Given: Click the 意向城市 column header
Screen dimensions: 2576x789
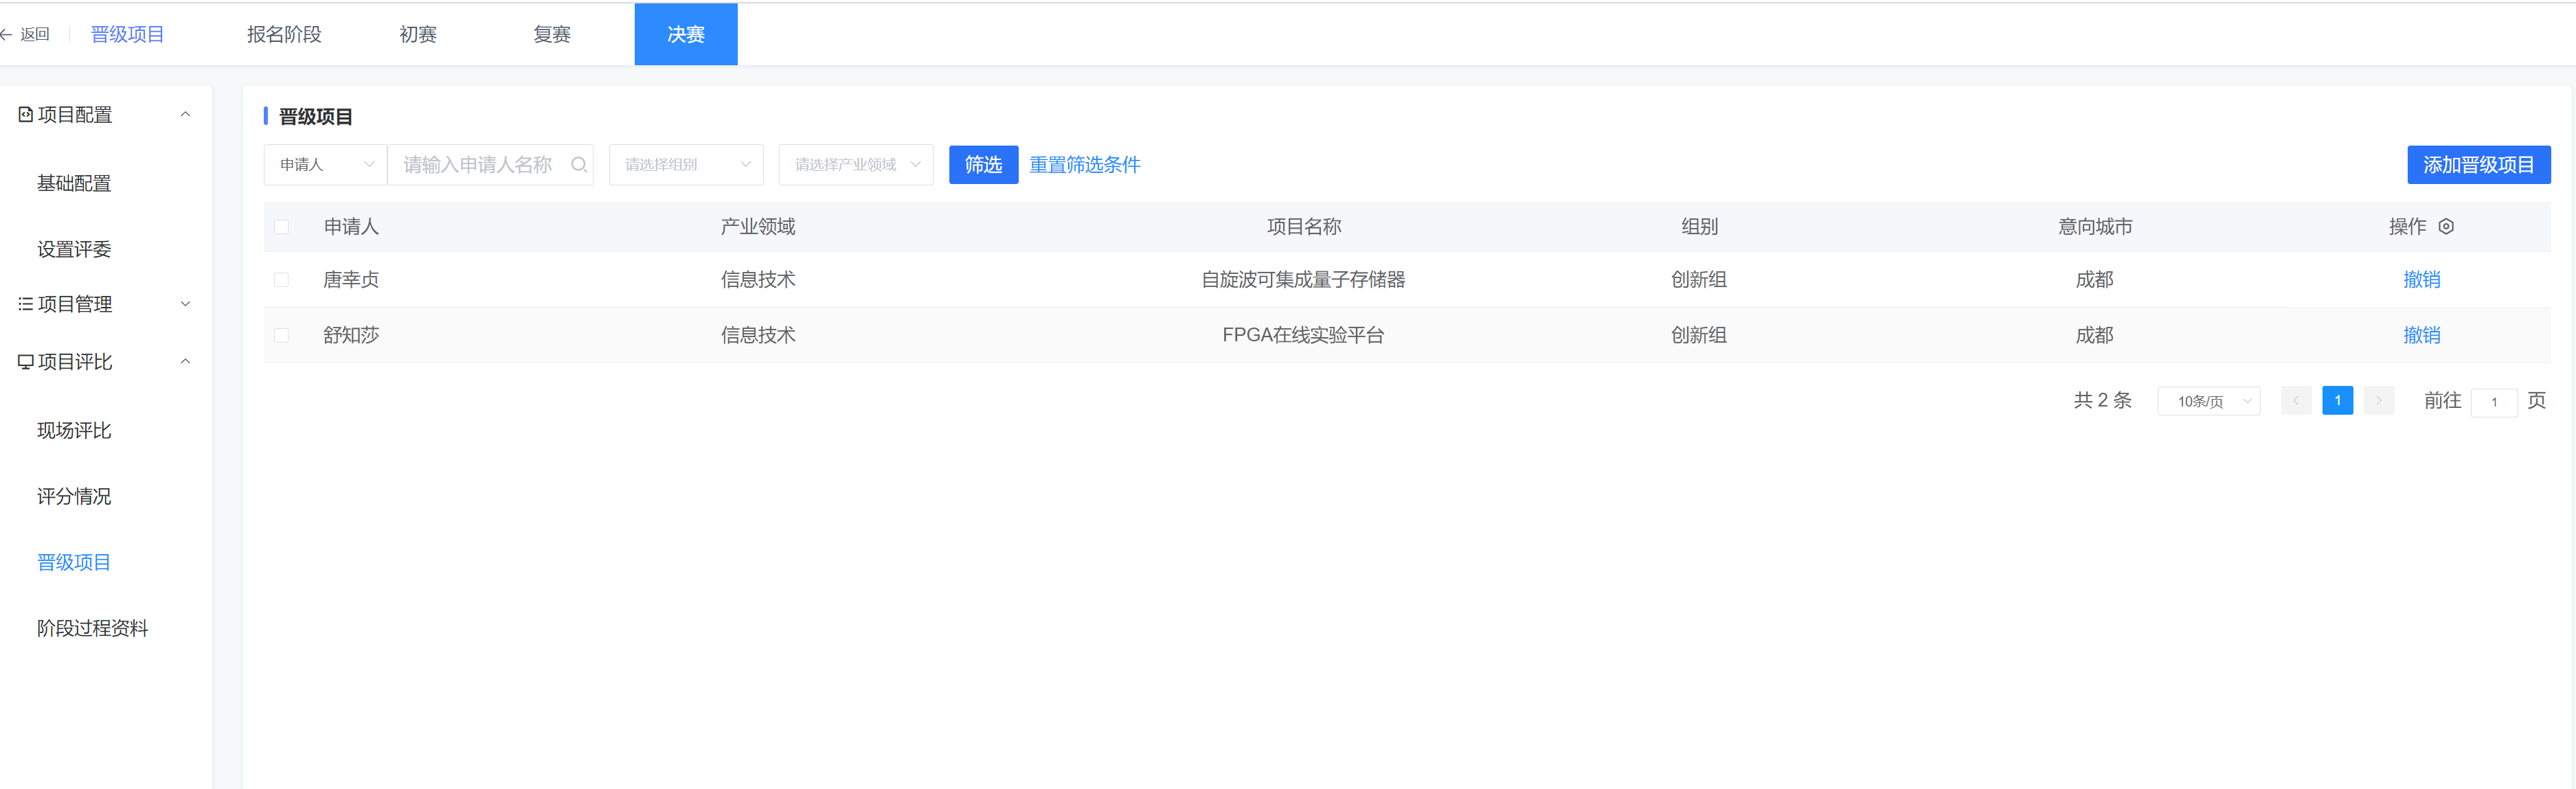Looking at the screenshot, I should [x=2095, y=227].
